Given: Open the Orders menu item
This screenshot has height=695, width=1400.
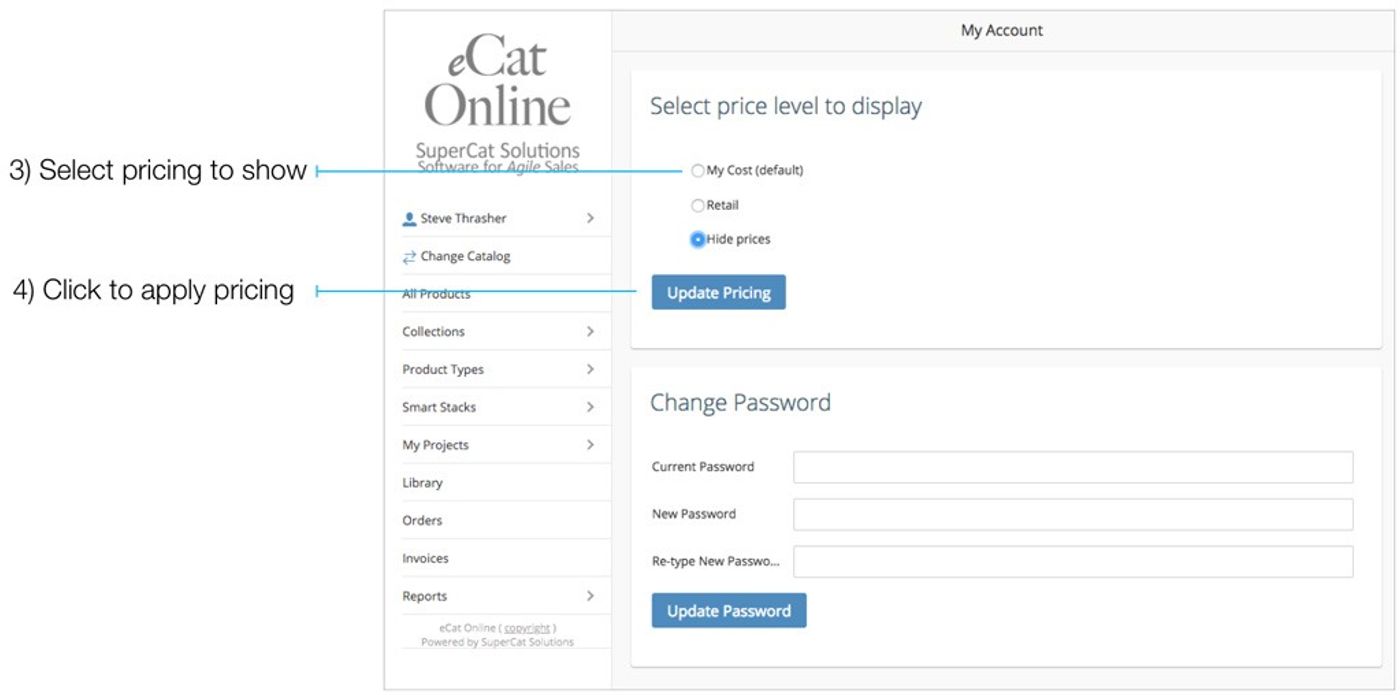Looking at the screenshot, I should 506,521.
